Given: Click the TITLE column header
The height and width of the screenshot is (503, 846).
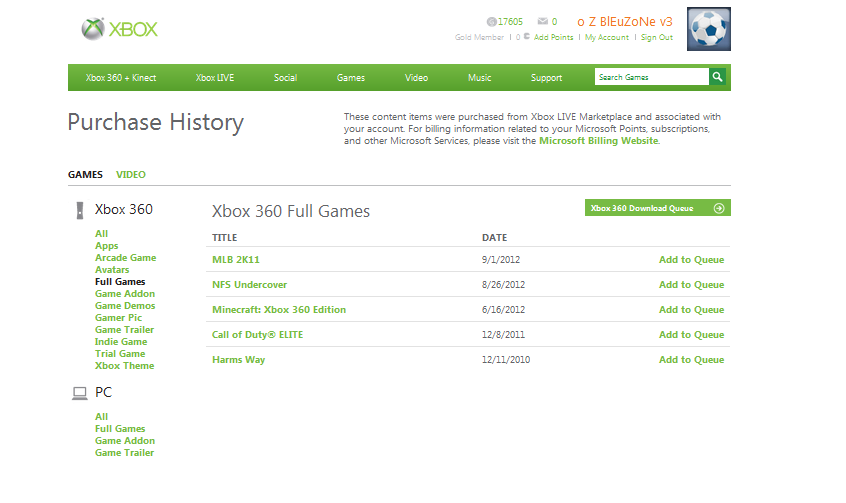Looking at the screenshot, I should pos(224,237).
